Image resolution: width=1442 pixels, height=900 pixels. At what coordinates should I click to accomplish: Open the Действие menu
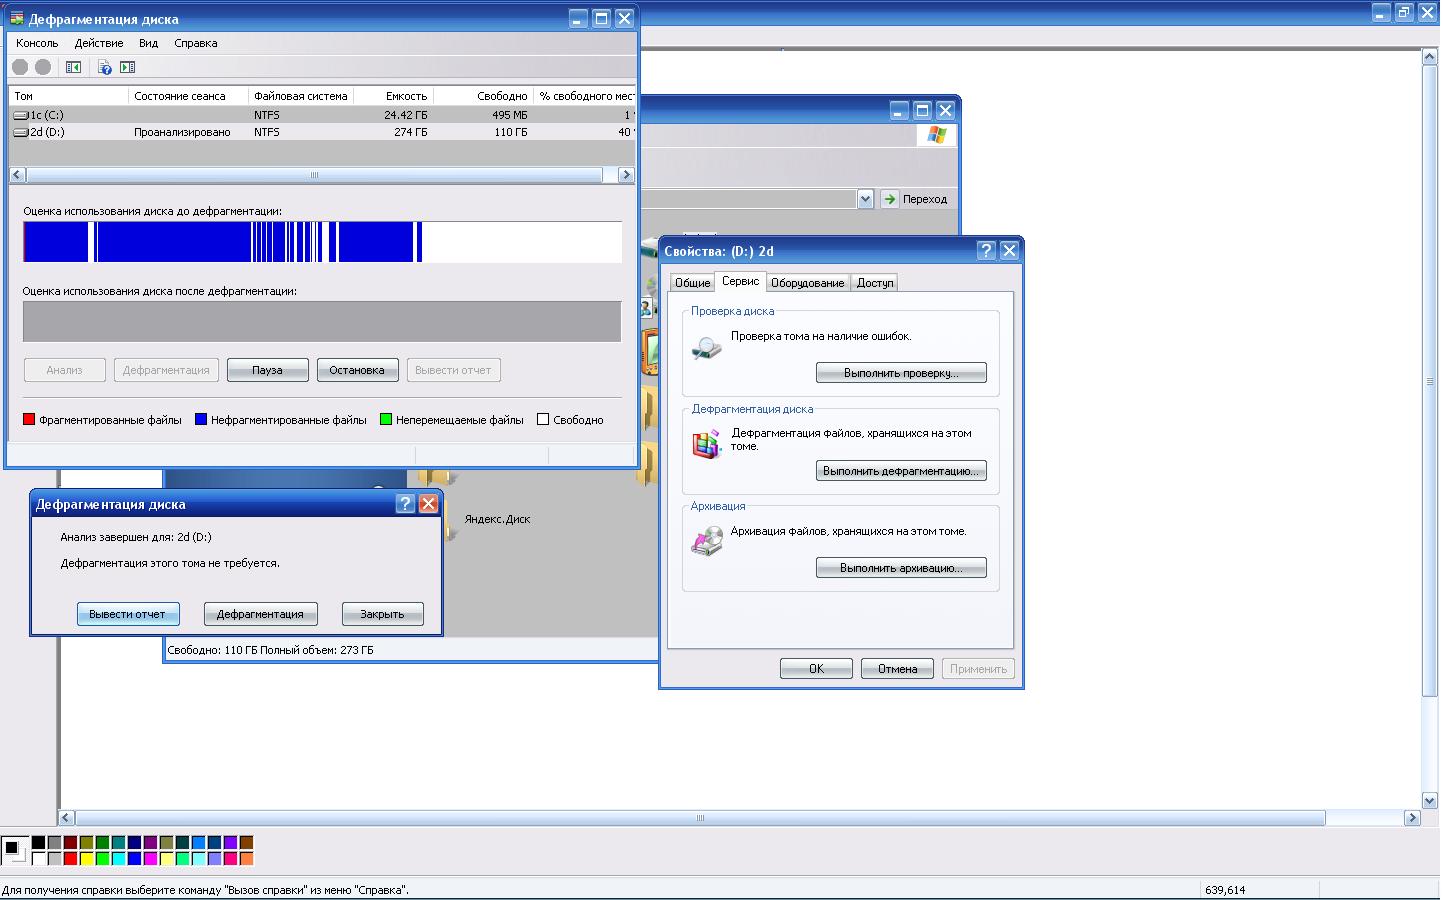[x=99, y=43]
